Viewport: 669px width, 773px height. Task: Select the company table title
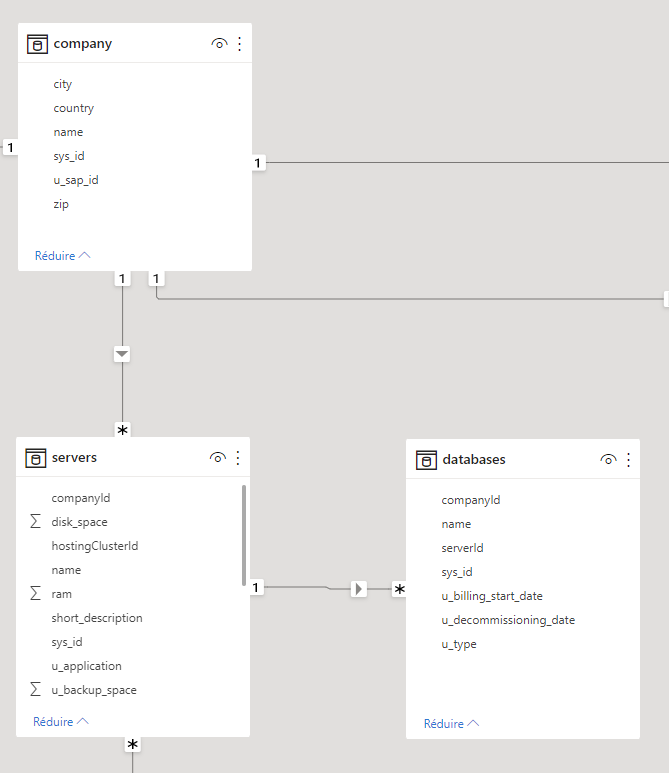coord(83,44)
